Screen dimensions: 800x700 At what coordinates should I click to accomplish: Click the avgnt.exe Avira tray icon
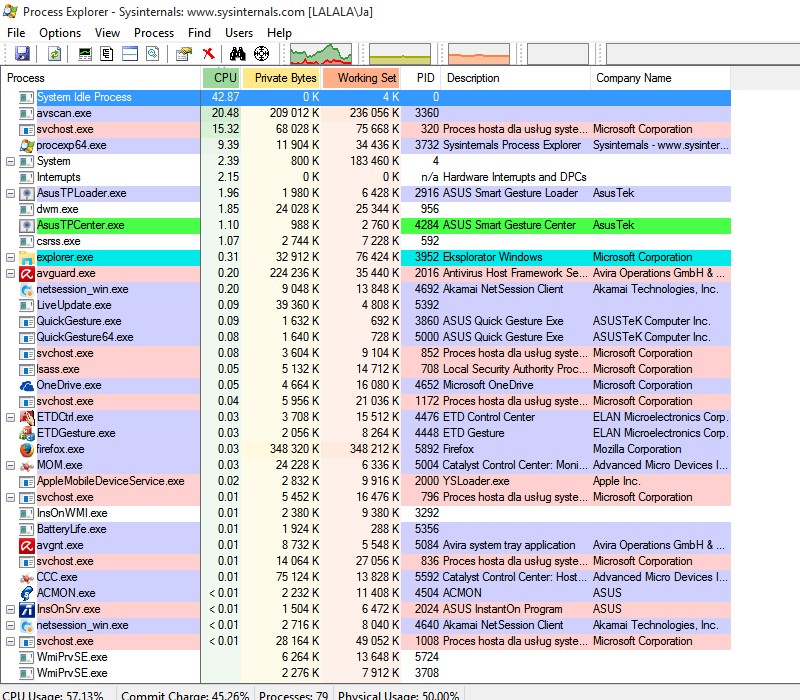[x=27, y=545]
